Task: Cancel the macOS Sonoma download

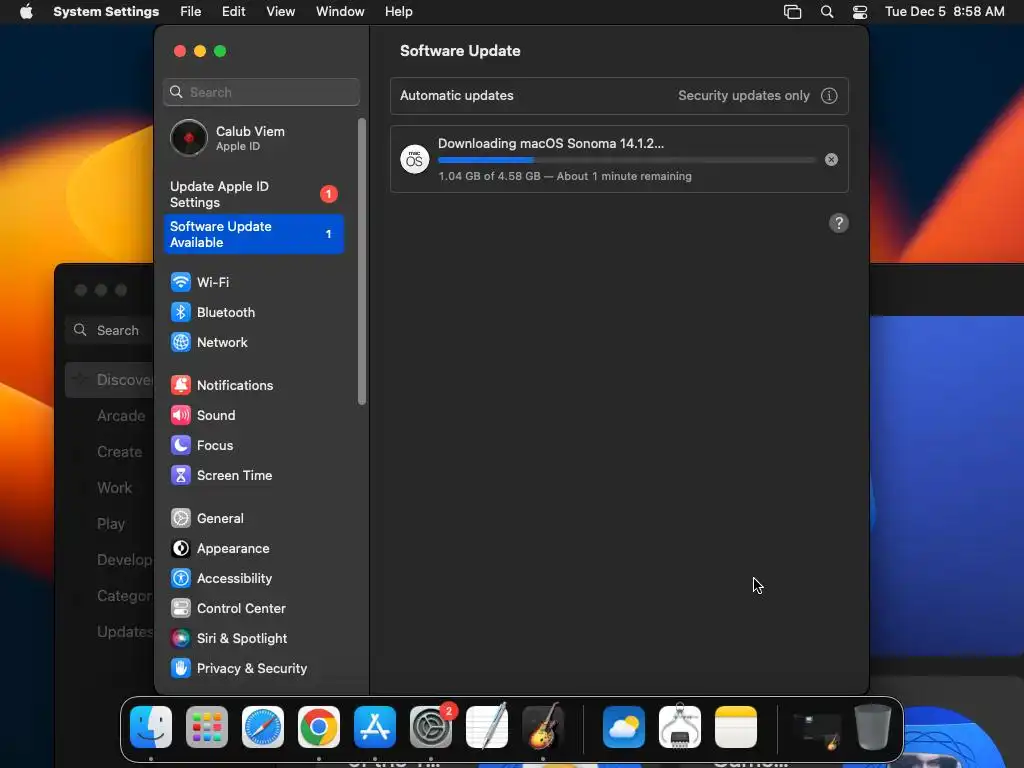Action: (x=831, y=159)
